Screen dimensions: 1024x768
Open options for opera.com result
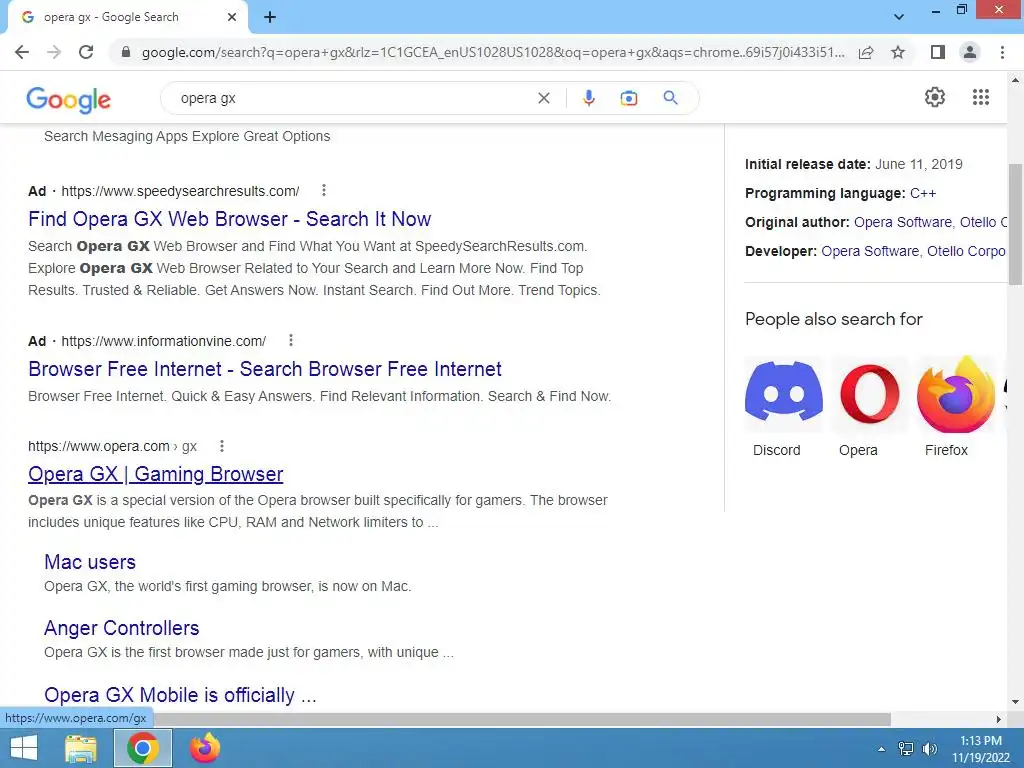222,446
